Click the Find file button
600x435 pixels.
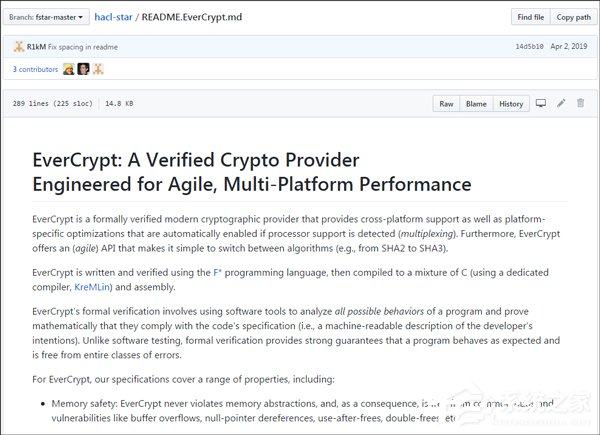(x=530, y=17)
